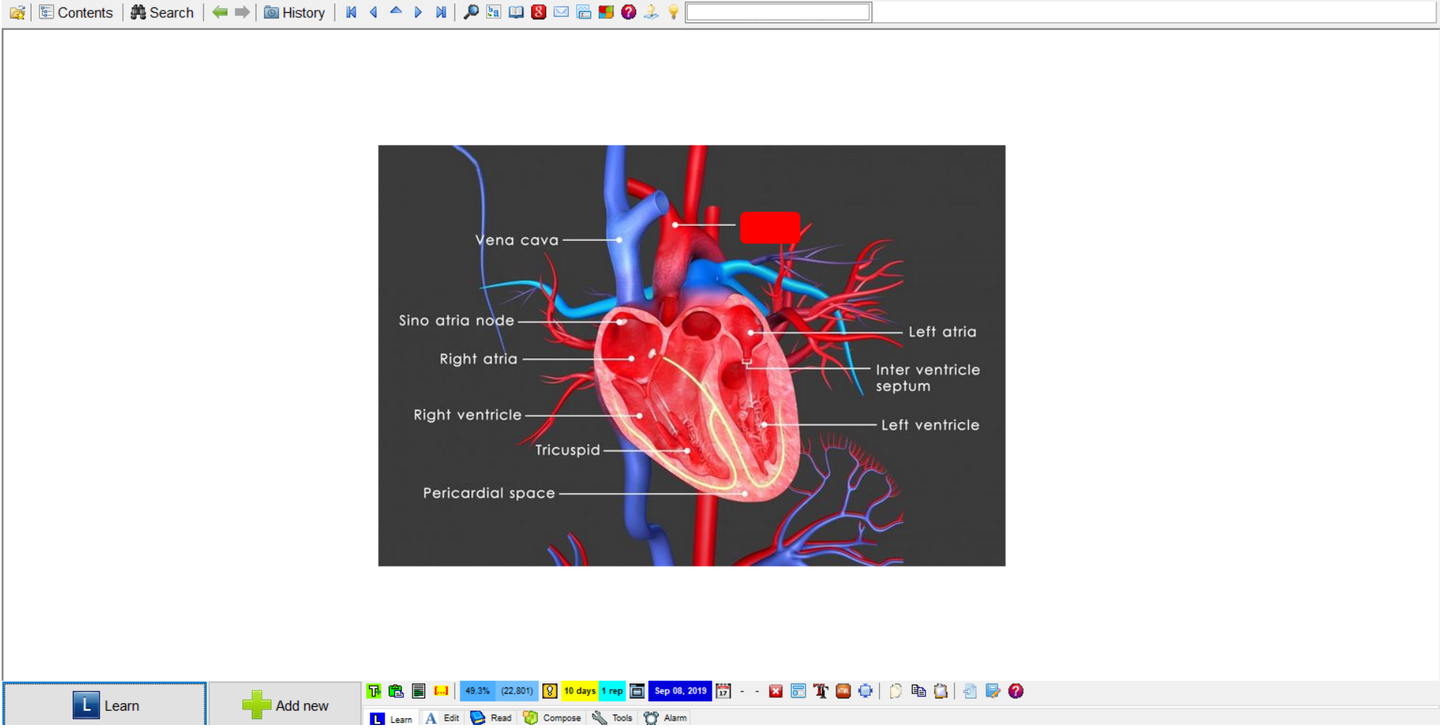The image size is (1440, 728).
Task: Go to the next element
Action: click(418, 13)
